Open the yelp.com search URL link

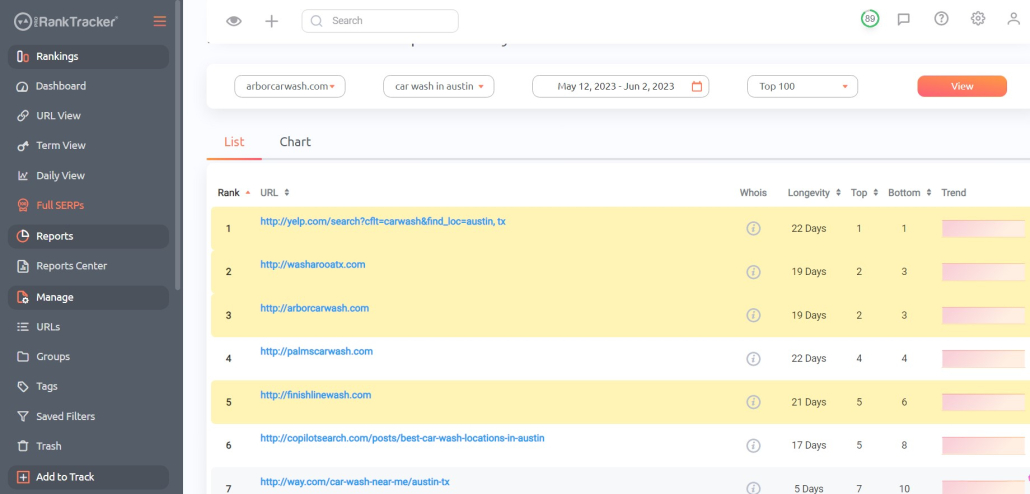click(383, 222)
